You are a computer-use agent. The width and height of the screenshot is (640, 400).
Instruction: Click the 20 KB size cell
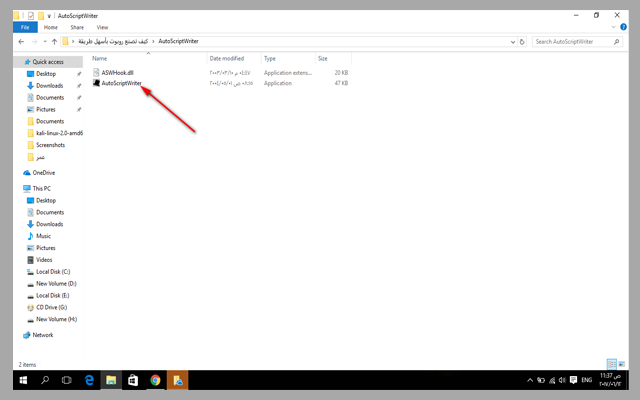pyautogui.click(x=341, y=73)
